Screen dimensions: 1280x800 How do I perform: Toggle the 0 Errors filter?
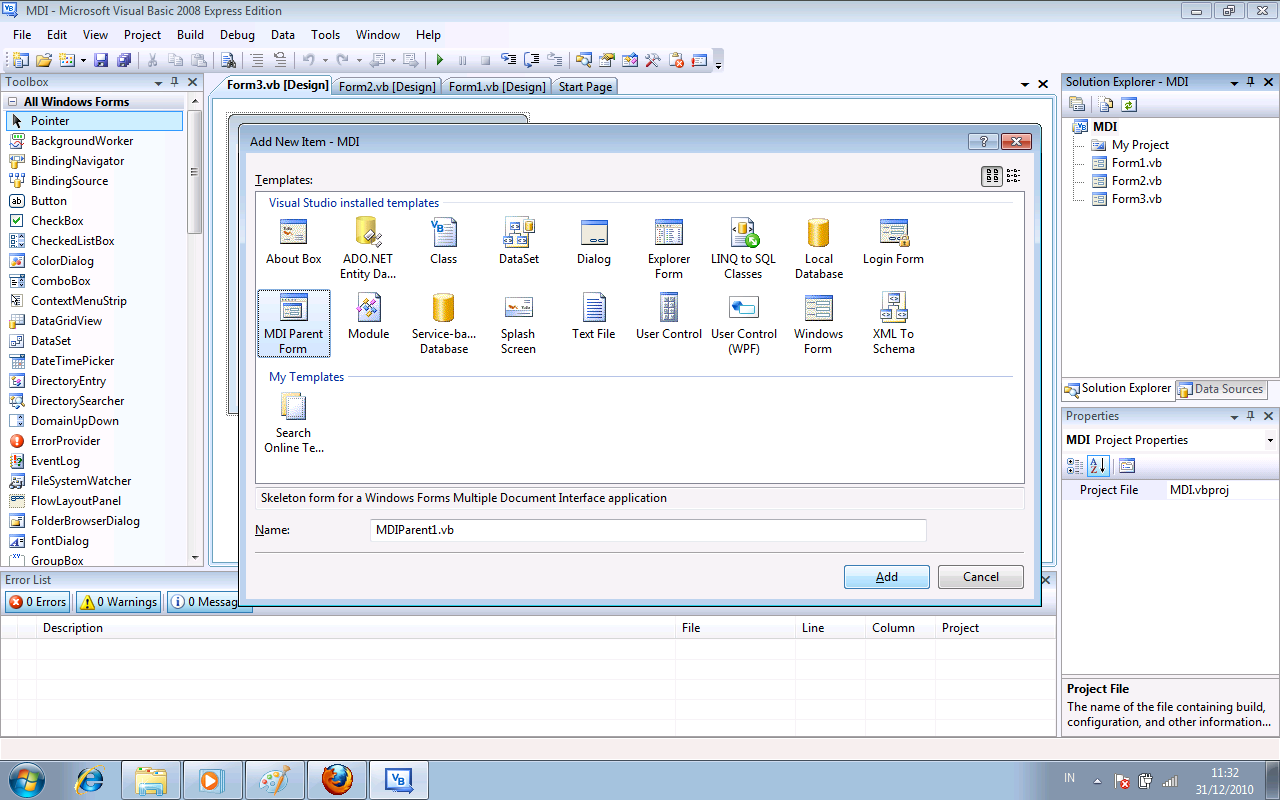[38, 602]
